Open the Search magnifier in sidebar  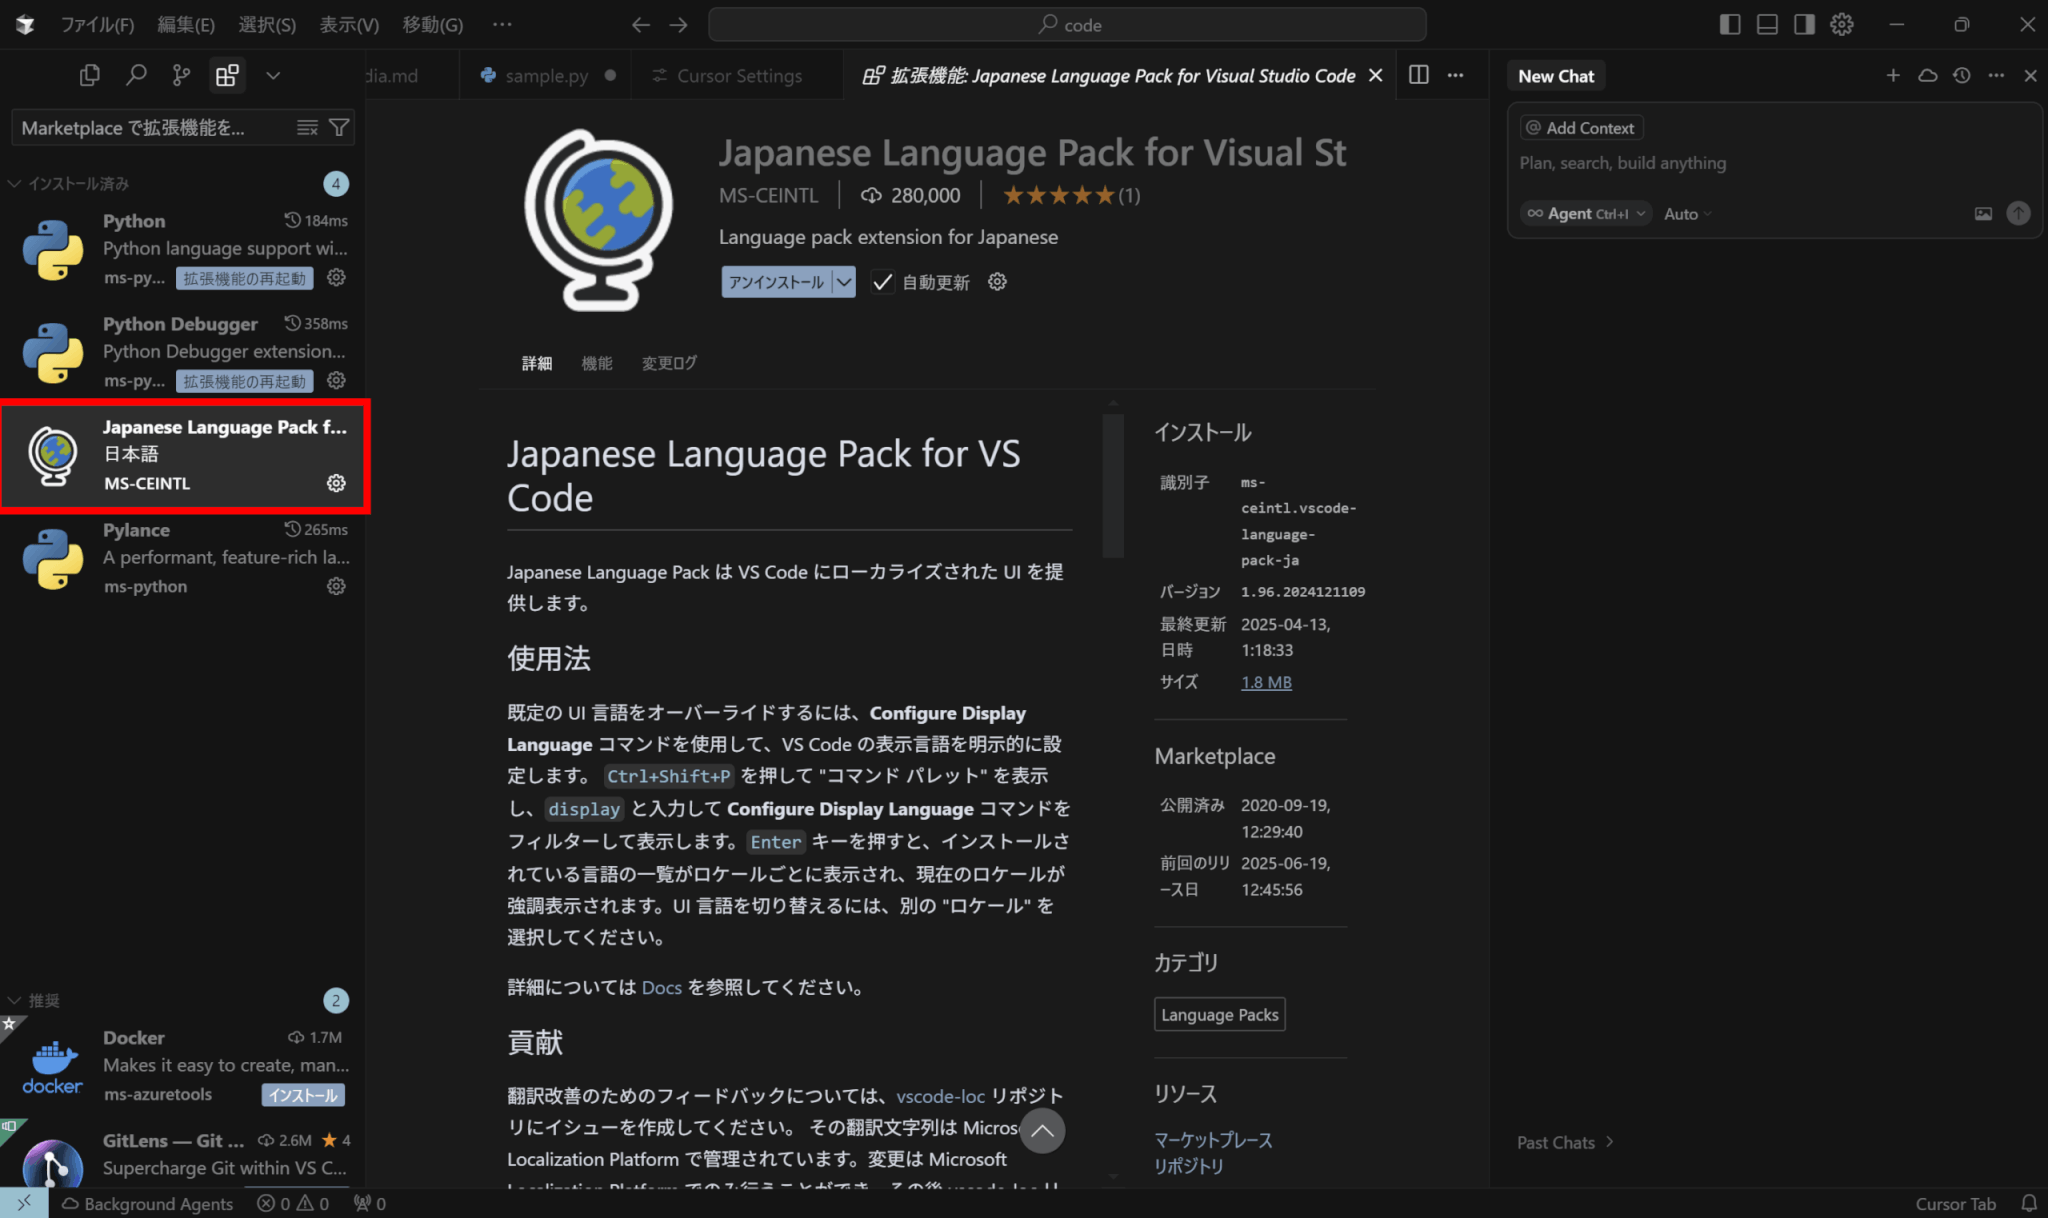coord(136,75)
